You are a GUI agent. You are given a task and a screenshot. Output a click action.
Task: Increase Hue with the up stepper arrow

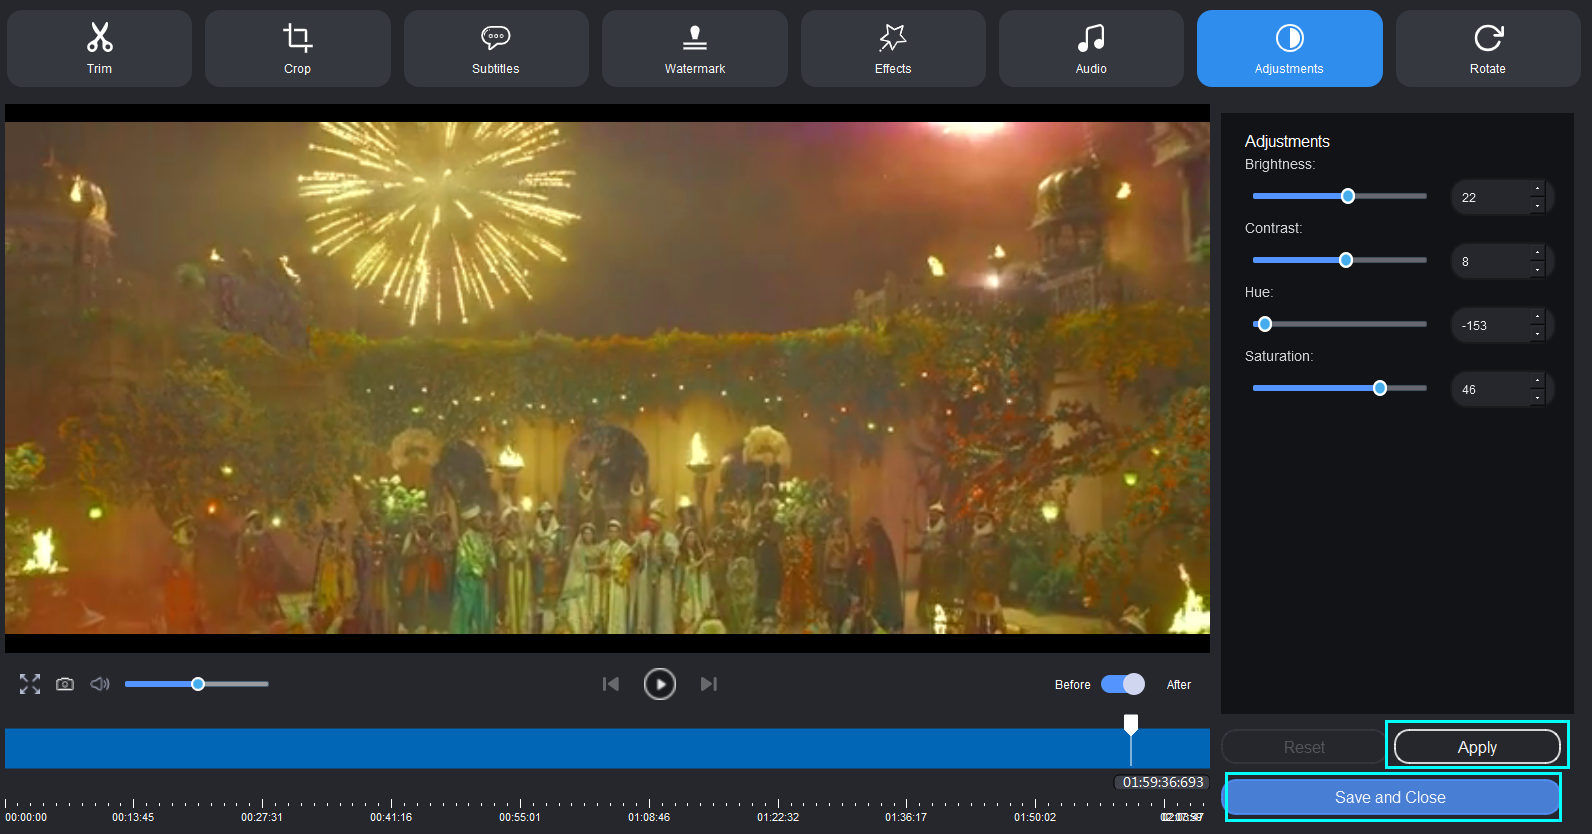[x=1538, y=316]
